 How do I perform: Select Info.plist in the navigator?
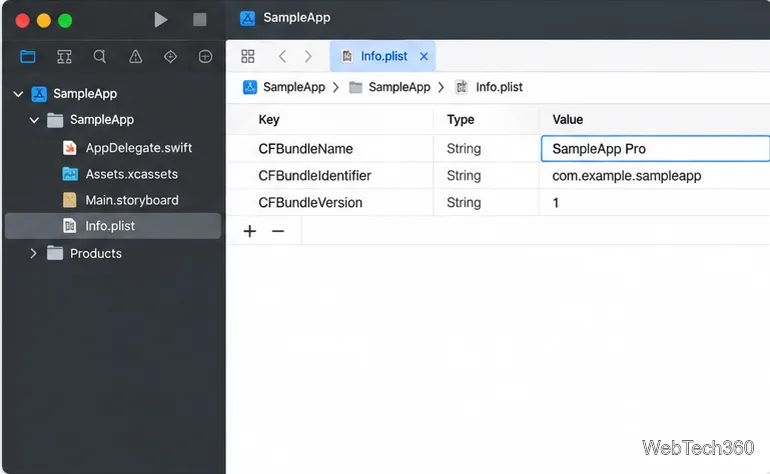point(113,226)
